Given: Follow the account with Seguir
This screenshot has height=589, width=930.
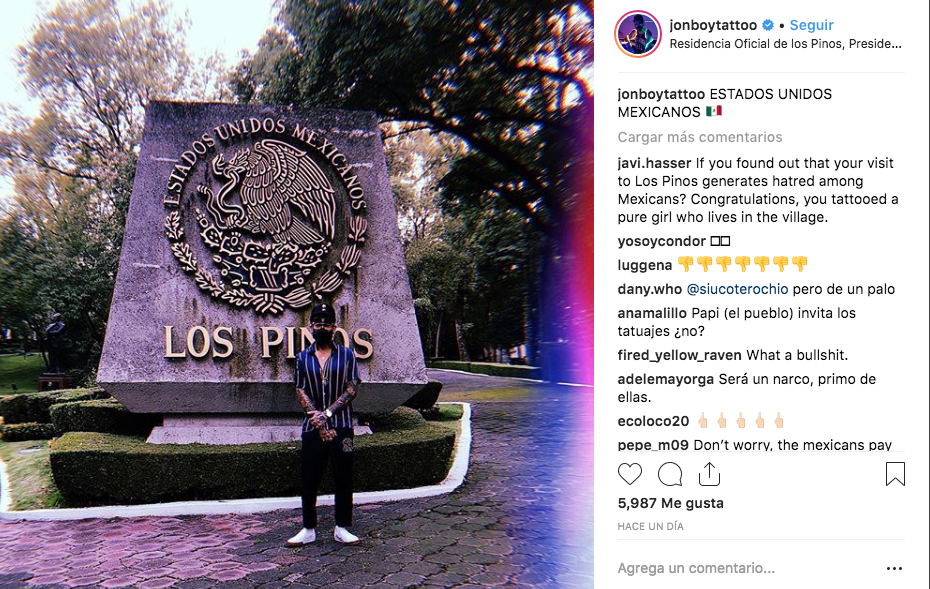Looking at the screenshot, I should tap(811, 25).
